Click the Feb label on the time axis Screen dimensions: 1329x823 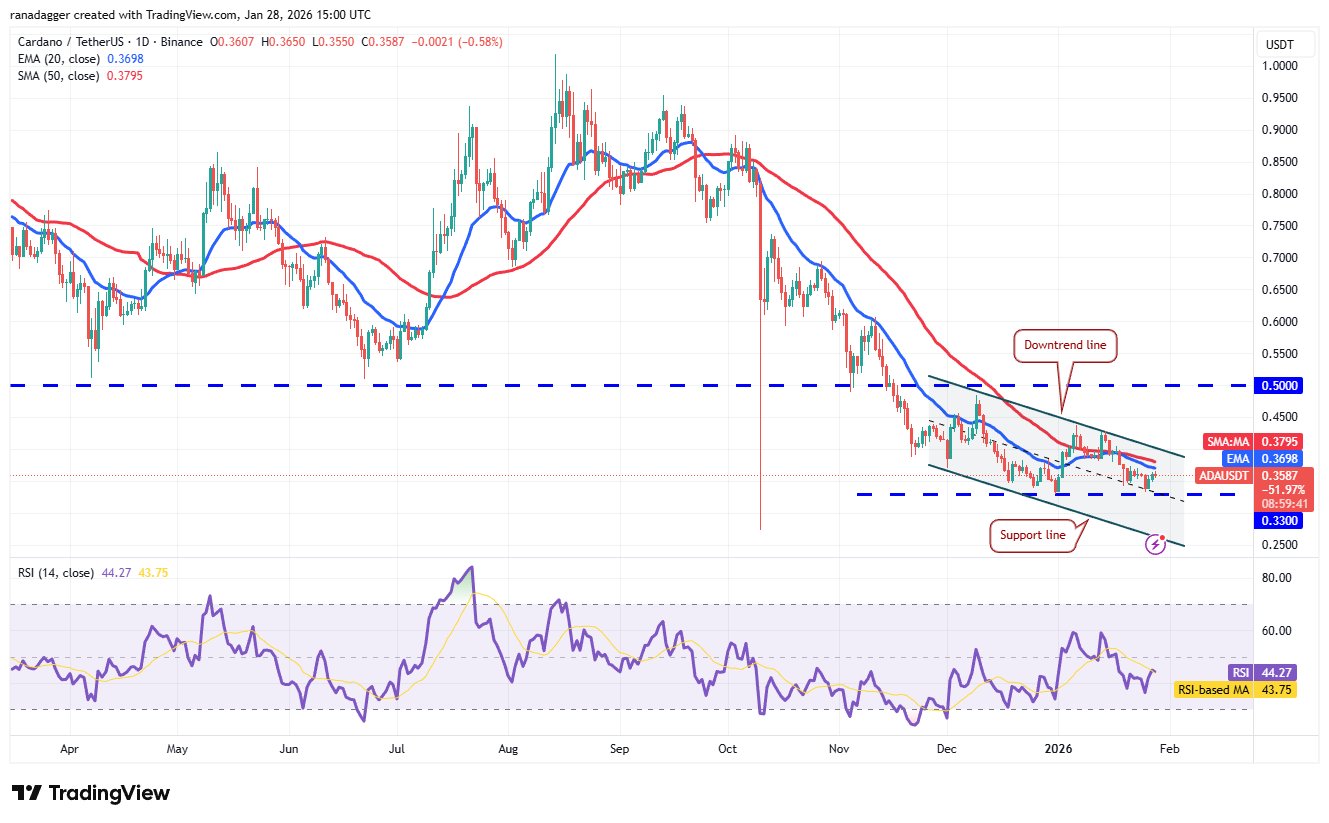point(1169,747)
